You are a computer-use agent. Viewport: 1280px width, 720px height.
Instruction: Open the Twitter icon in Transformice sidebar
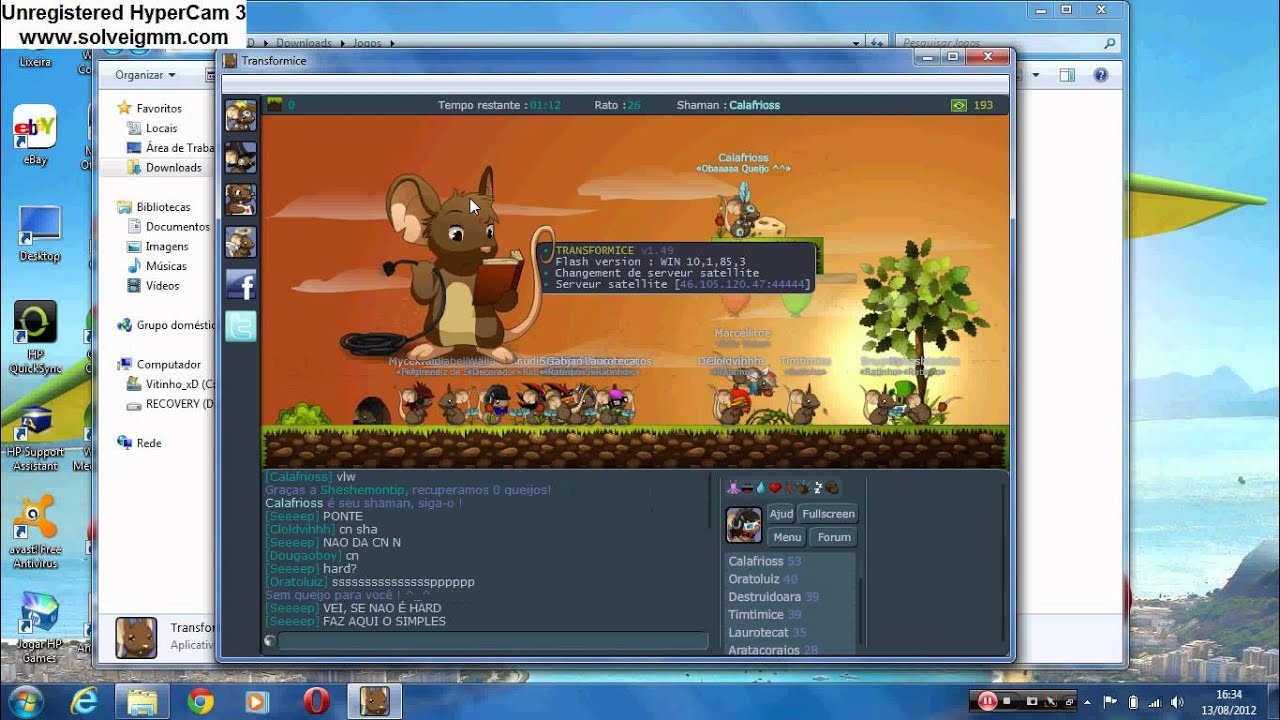point(240,327)
